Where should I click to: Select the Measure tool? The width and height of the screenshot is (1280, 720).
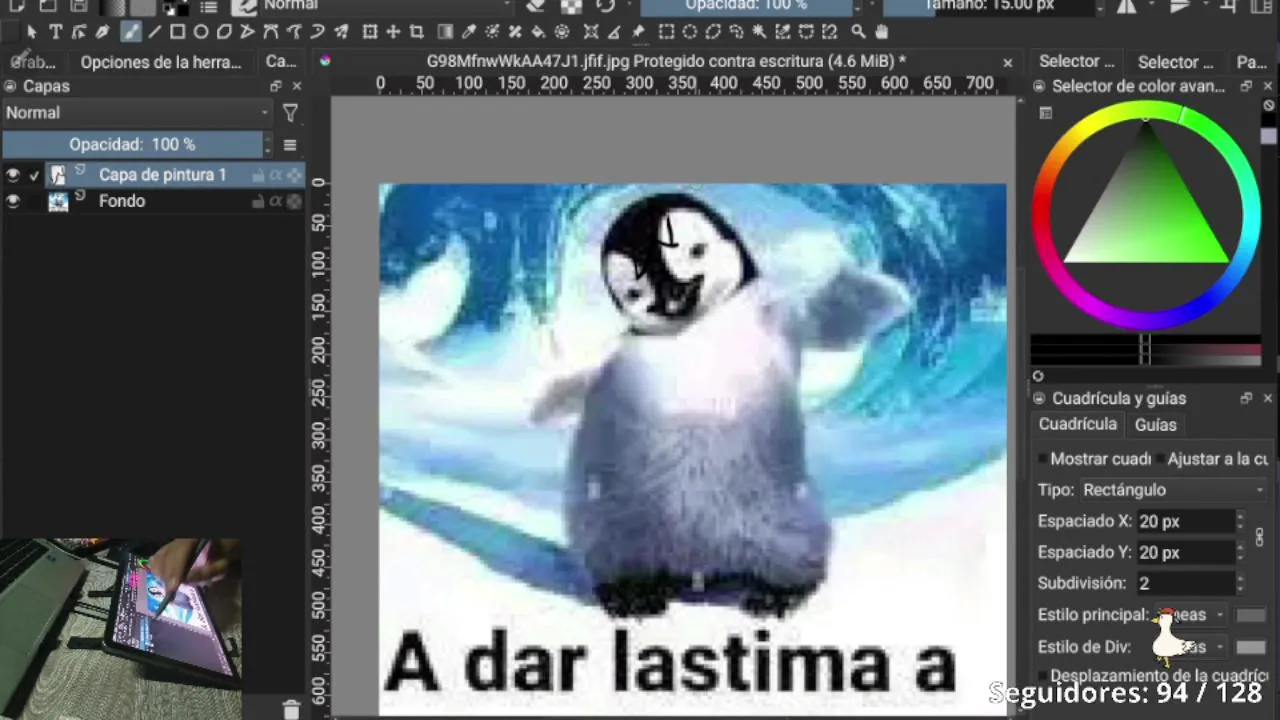tap(614, 32)
